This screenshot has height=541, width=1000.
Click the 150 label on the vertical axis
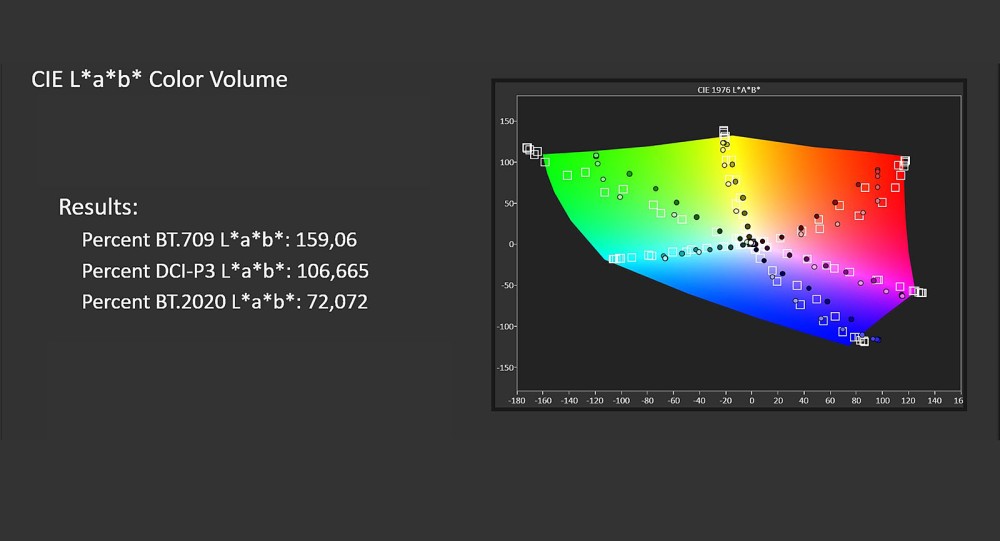click(507, 121)
